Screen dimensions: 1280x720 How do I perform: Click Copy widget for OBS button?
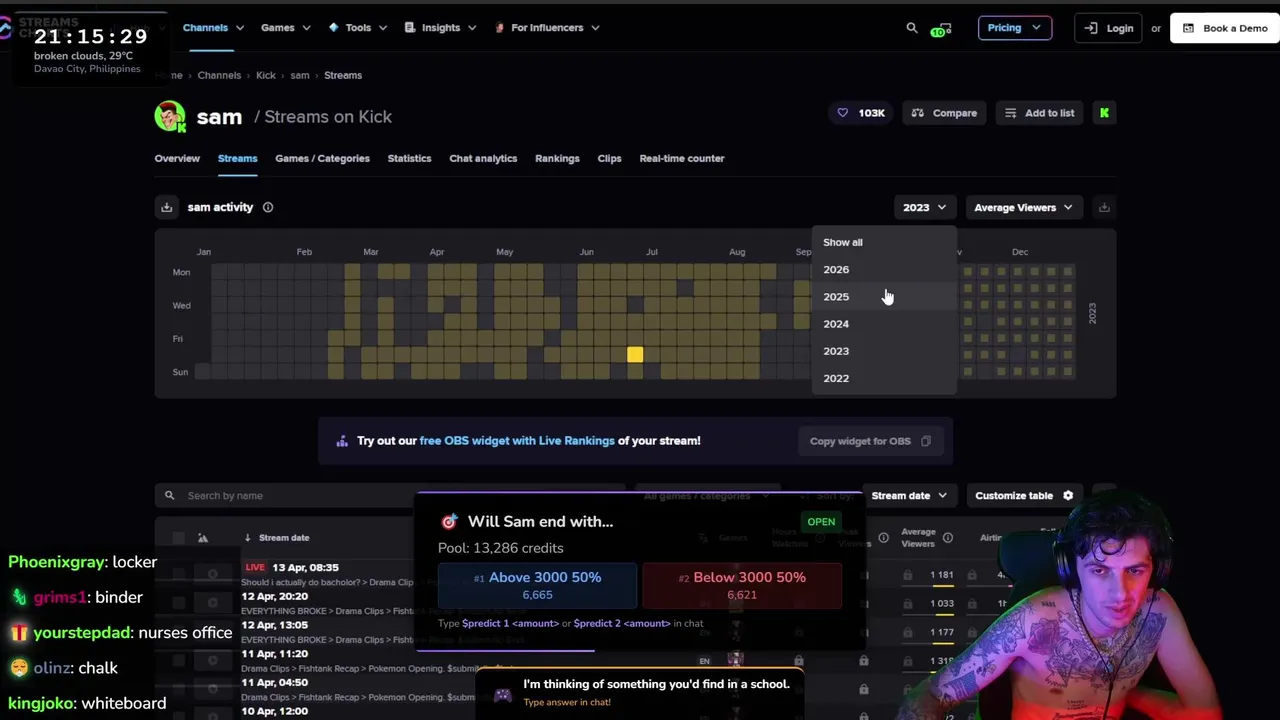click(x=870, y=441)
